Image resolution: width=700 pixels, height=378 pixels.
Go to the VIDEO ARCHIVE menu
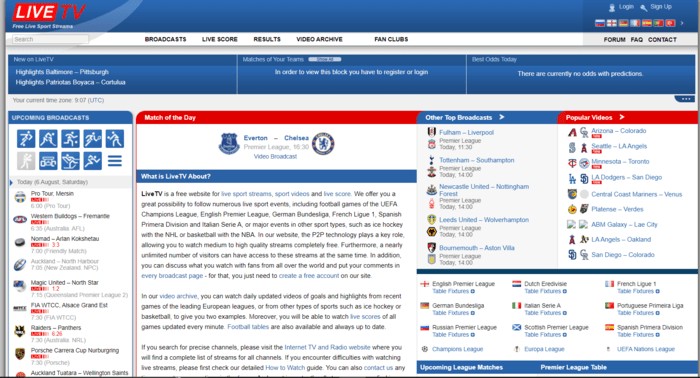pyautogui.click(x=319, y=39)
